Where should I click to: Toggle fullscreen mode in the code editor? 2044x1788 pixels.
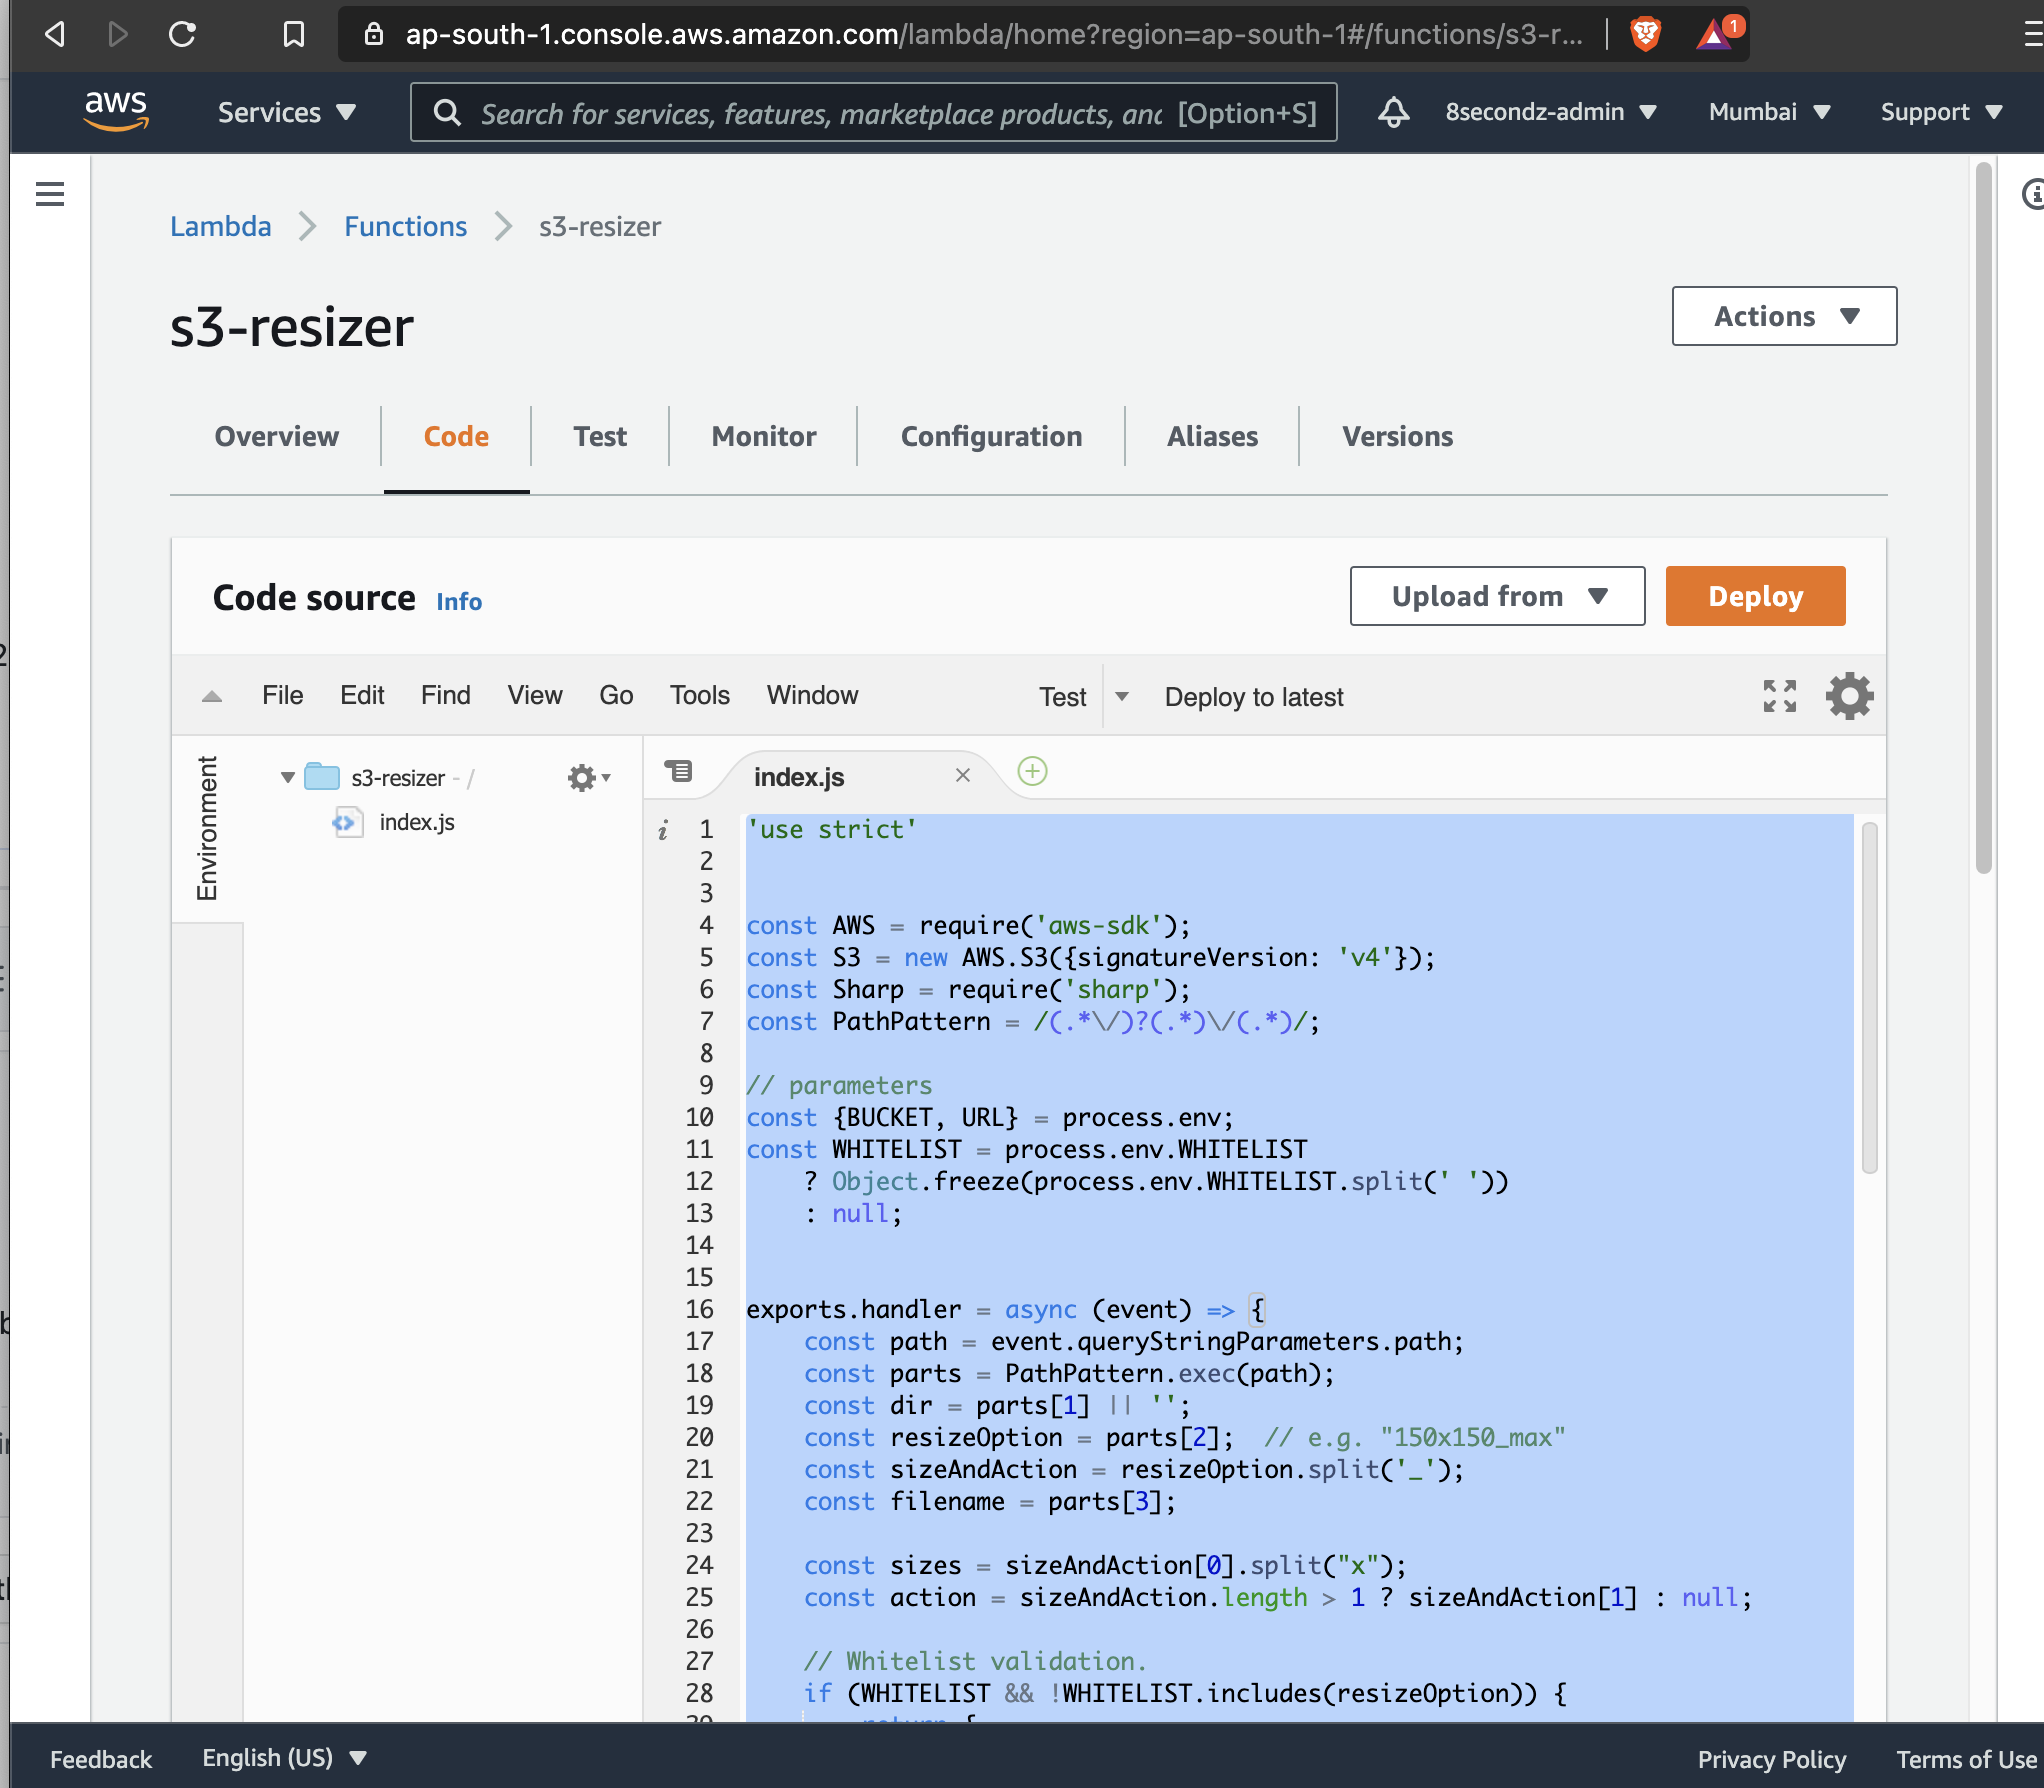click(1778, 696)
